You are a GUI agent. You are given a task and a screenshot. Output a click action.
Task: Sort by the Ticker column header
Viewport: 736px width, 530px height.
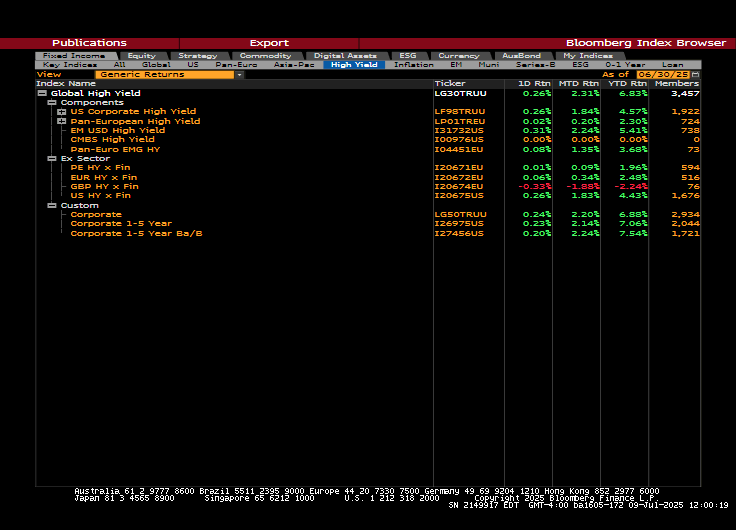[450, 84]
